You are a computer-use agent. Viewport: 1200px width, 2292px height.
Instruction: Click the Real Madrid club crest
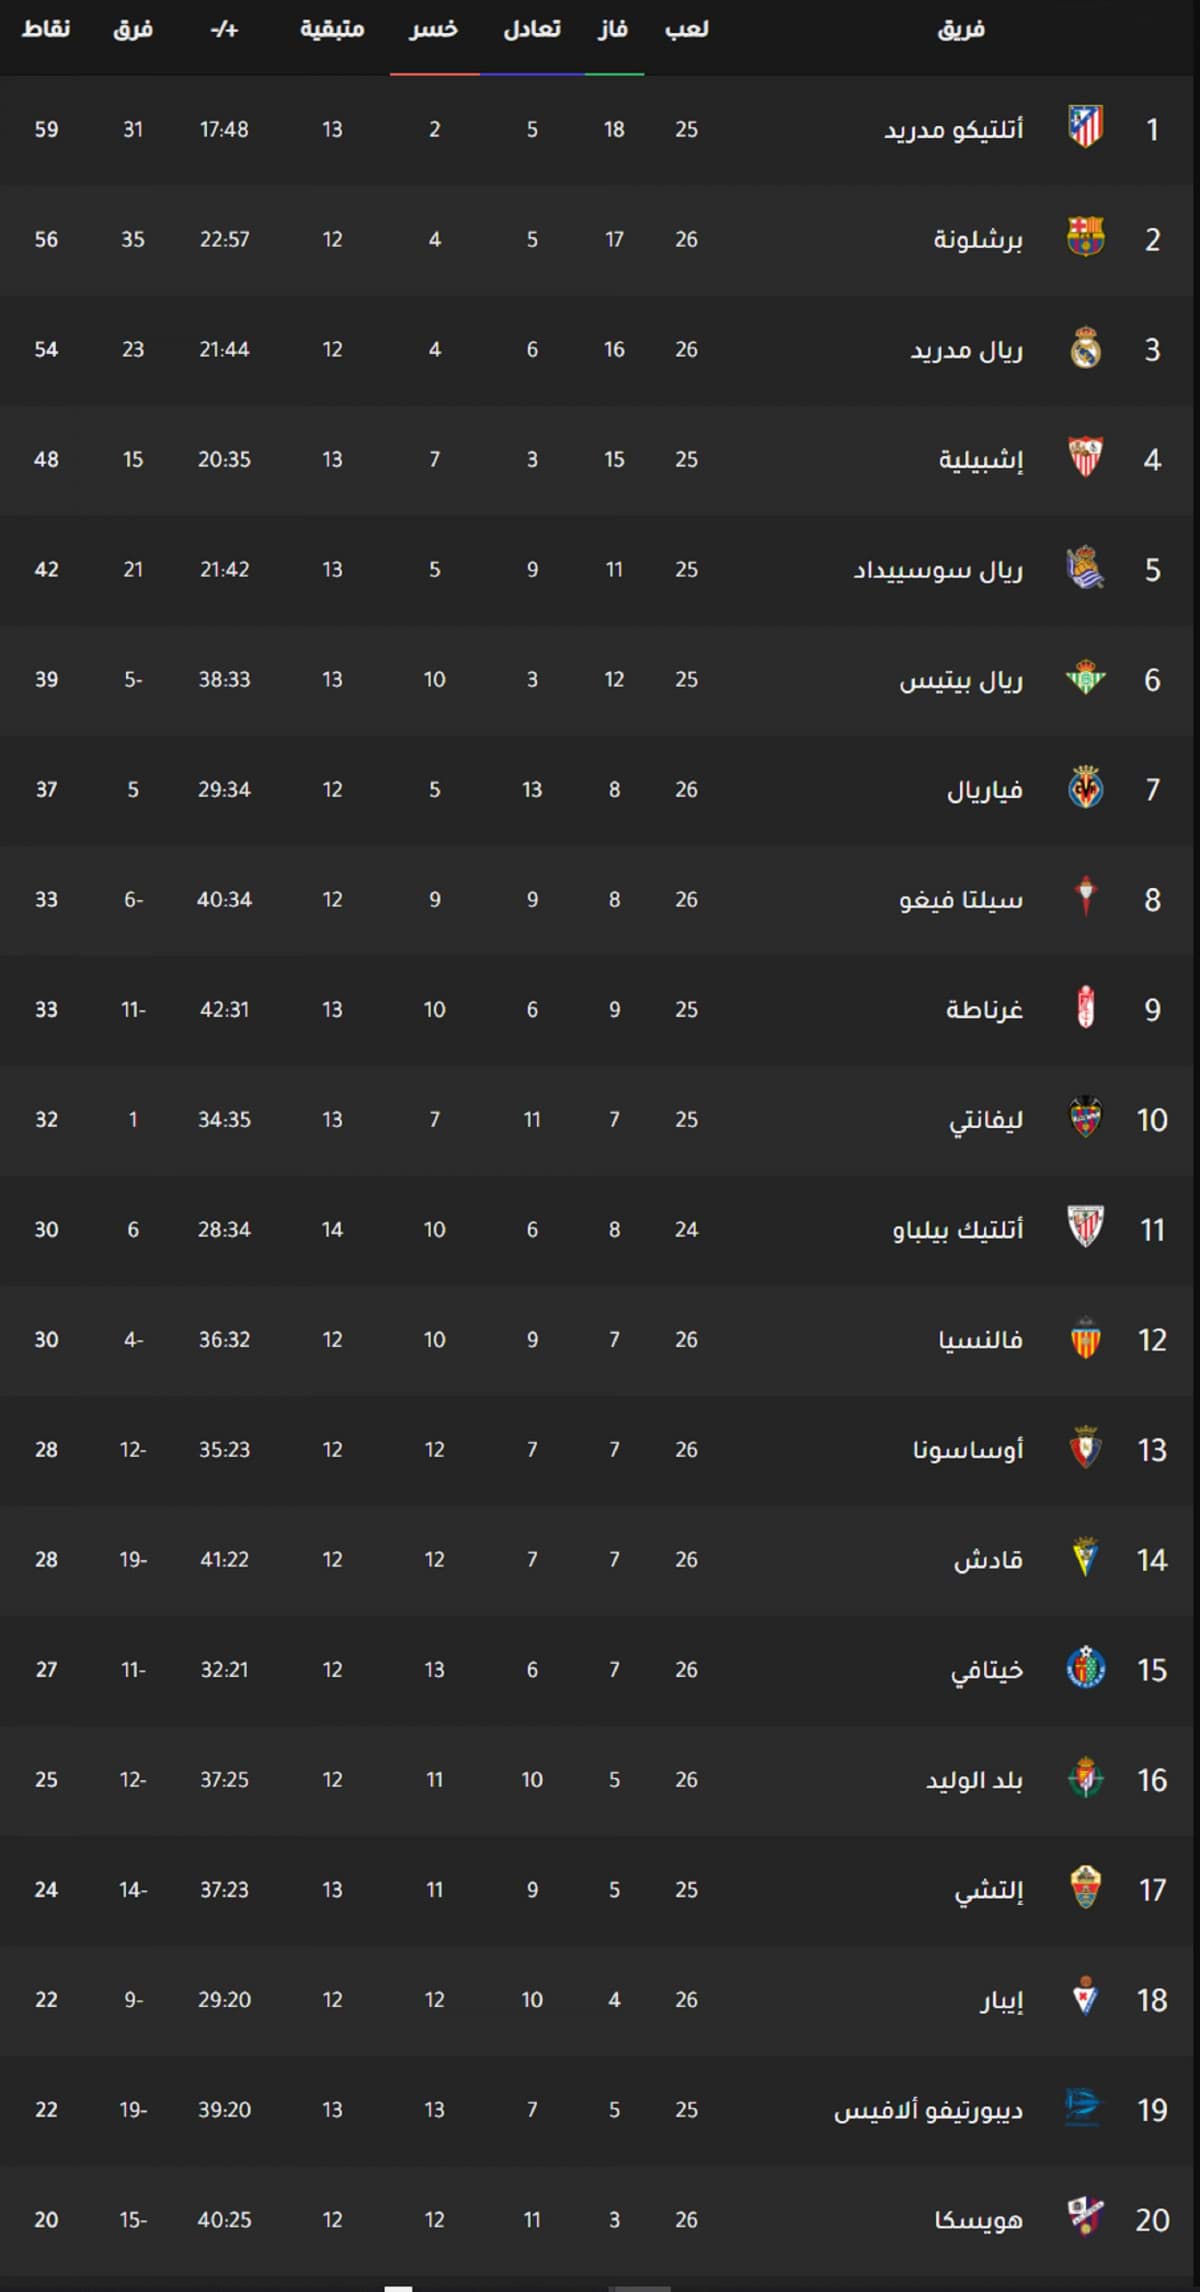(1085, 349)
